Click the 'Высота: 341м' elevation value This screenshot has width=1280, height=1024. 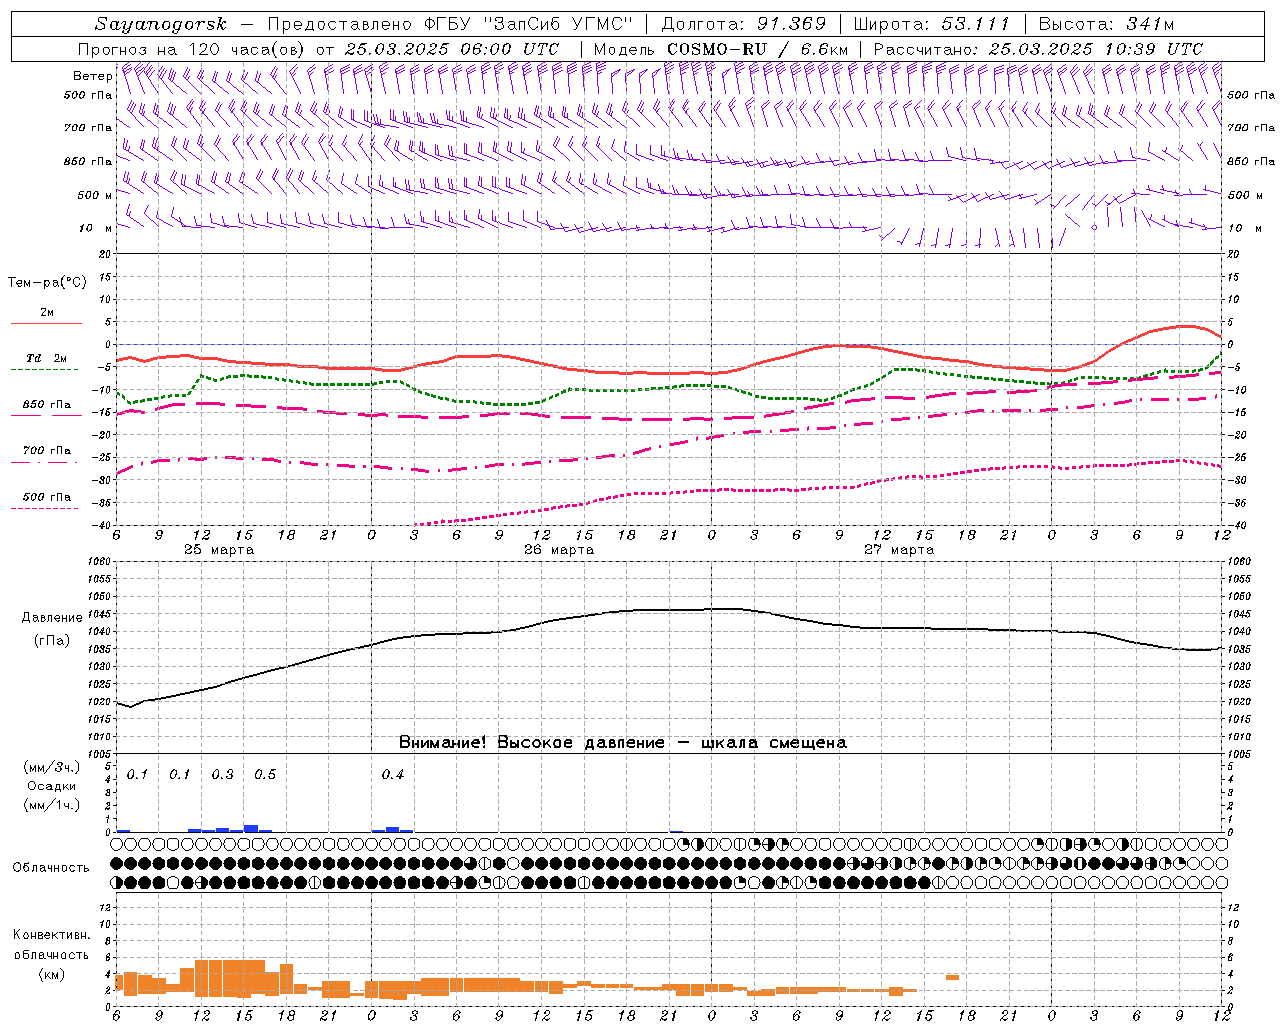coord(1106,24)
